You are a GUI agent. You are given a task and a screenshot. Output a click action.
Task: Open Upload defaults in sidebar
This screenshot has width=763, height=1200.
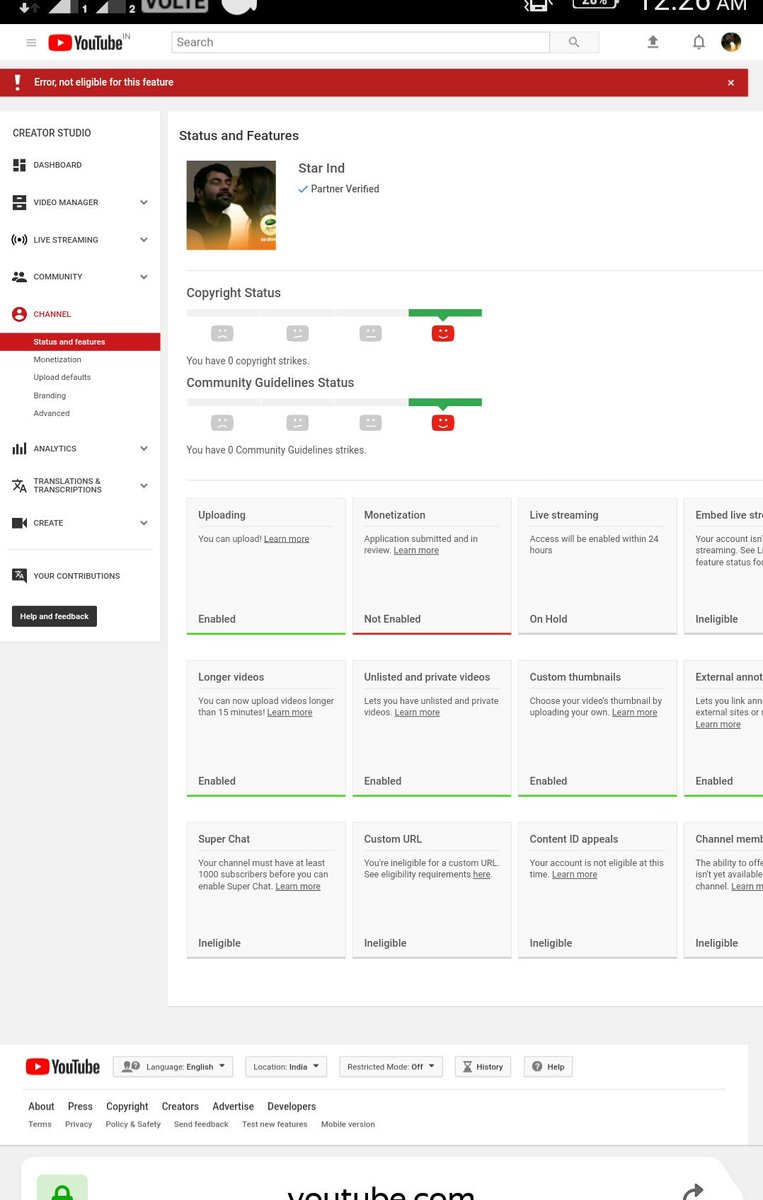click(x=62, y=378)
